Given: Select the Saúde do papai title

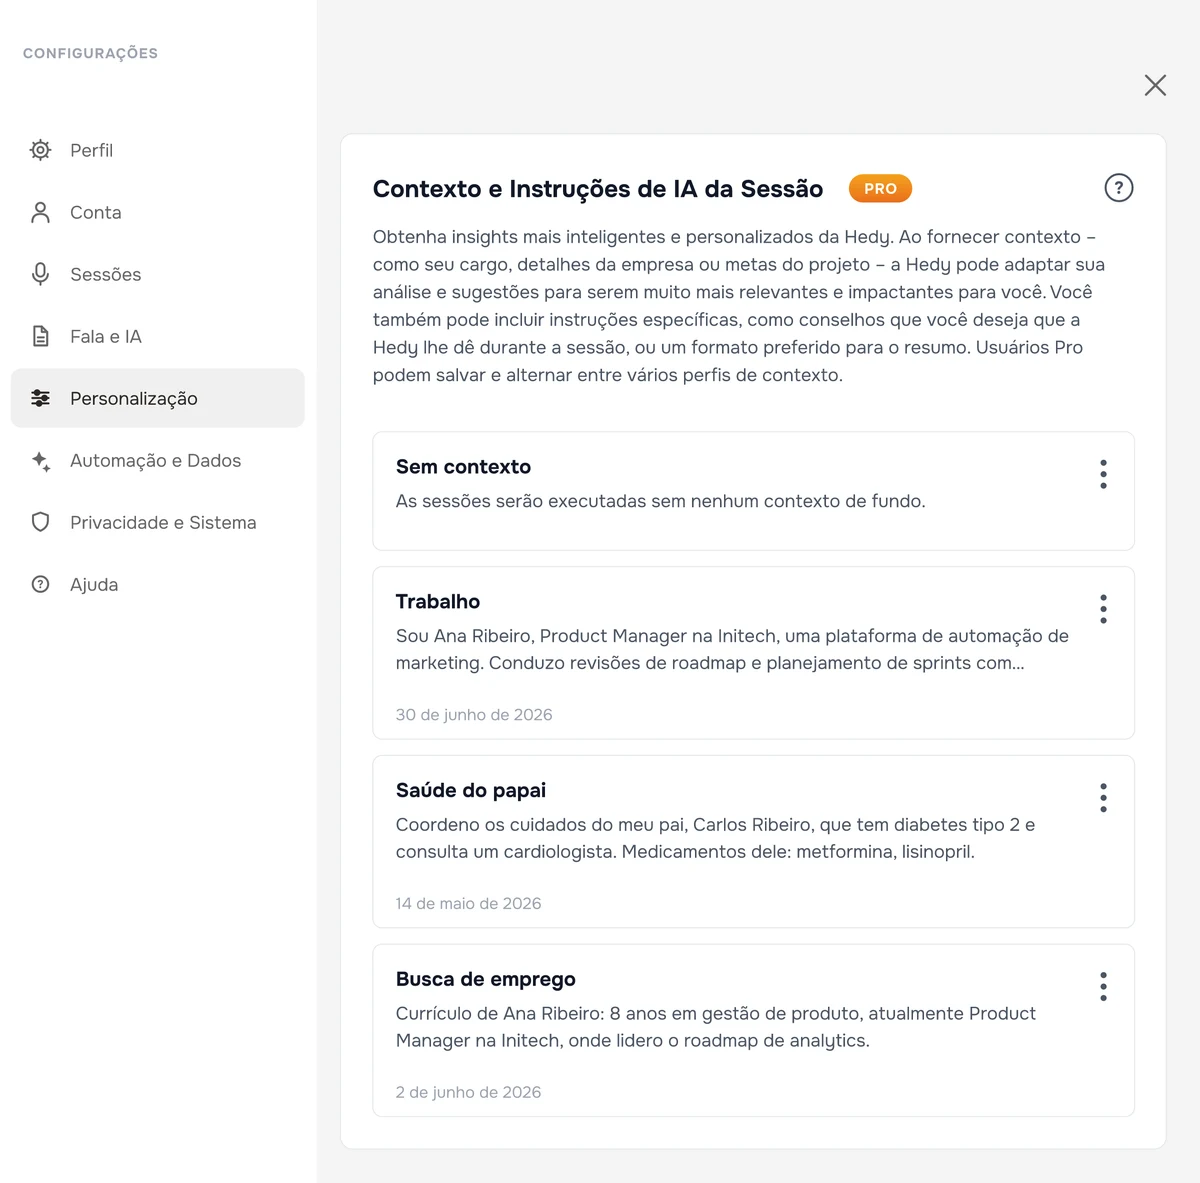Looking at the screenshot, I should (471, 791).
